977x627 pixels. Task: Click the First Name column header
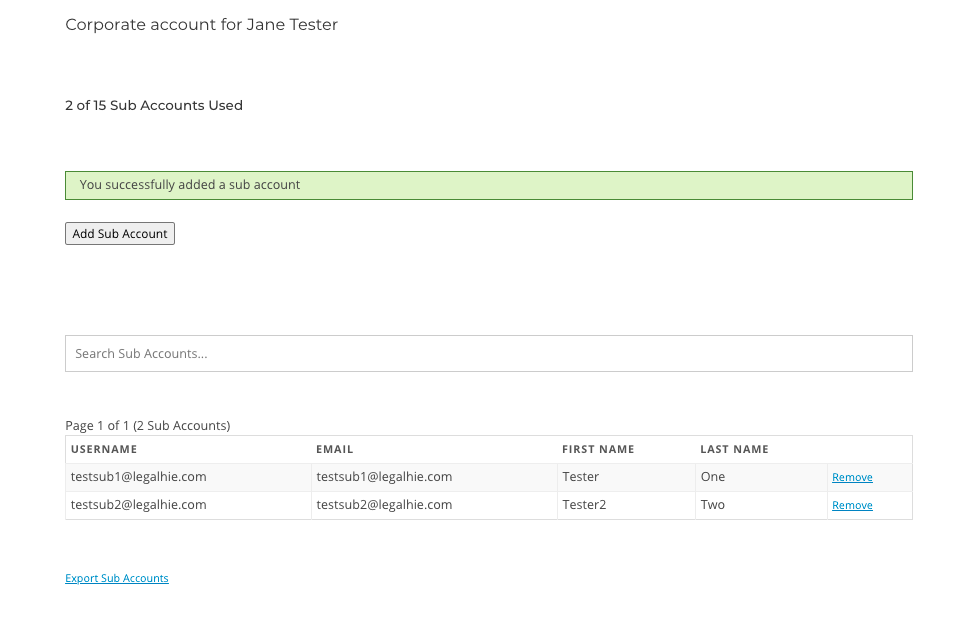(598, 449)
